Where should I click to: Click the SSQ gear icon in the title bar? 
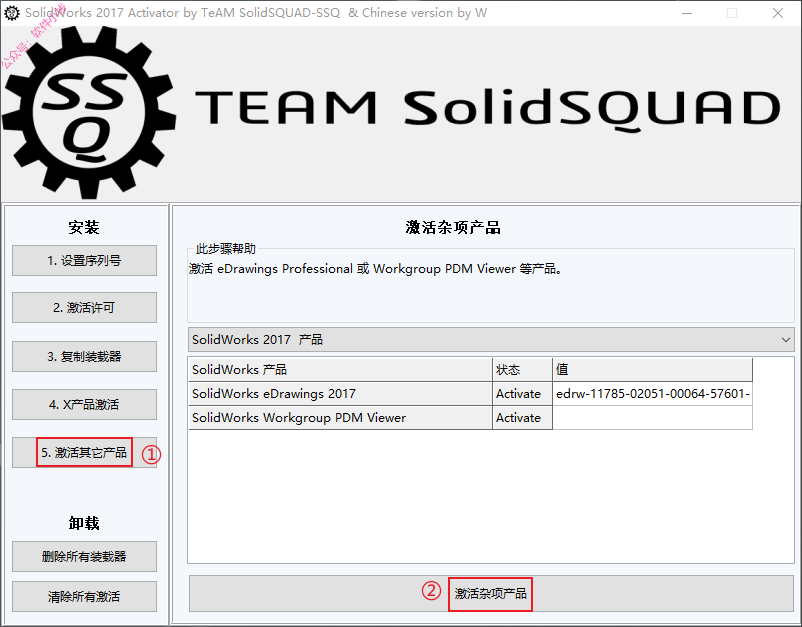(12, 13)
